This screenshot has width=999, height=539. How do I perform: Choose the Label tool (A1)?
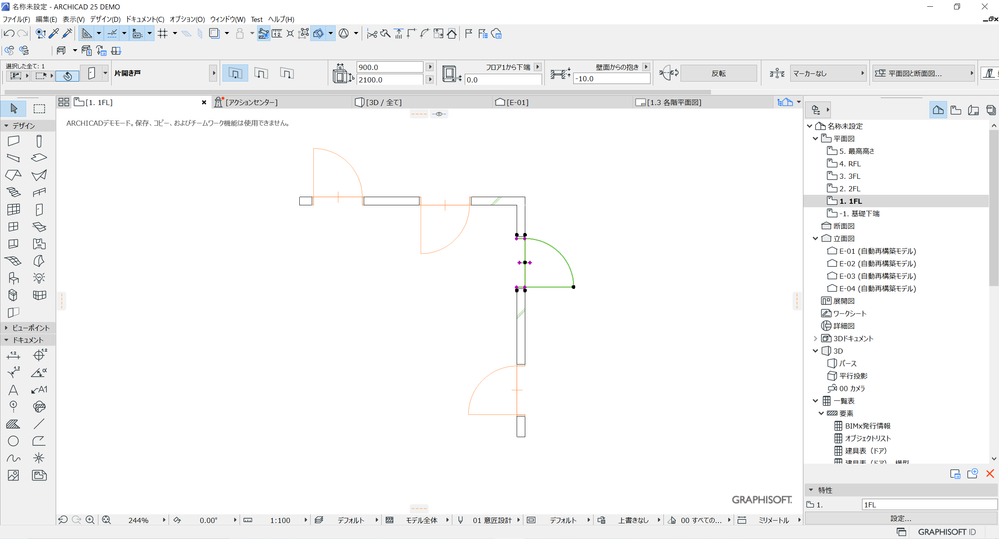pyautogui.click(x=39, y=390)
